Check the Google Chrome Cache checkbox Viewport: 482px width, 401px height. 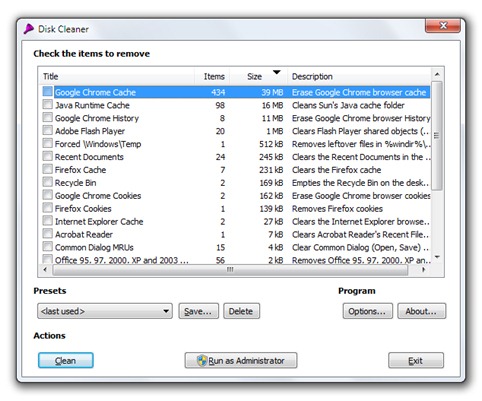[47, 92]
